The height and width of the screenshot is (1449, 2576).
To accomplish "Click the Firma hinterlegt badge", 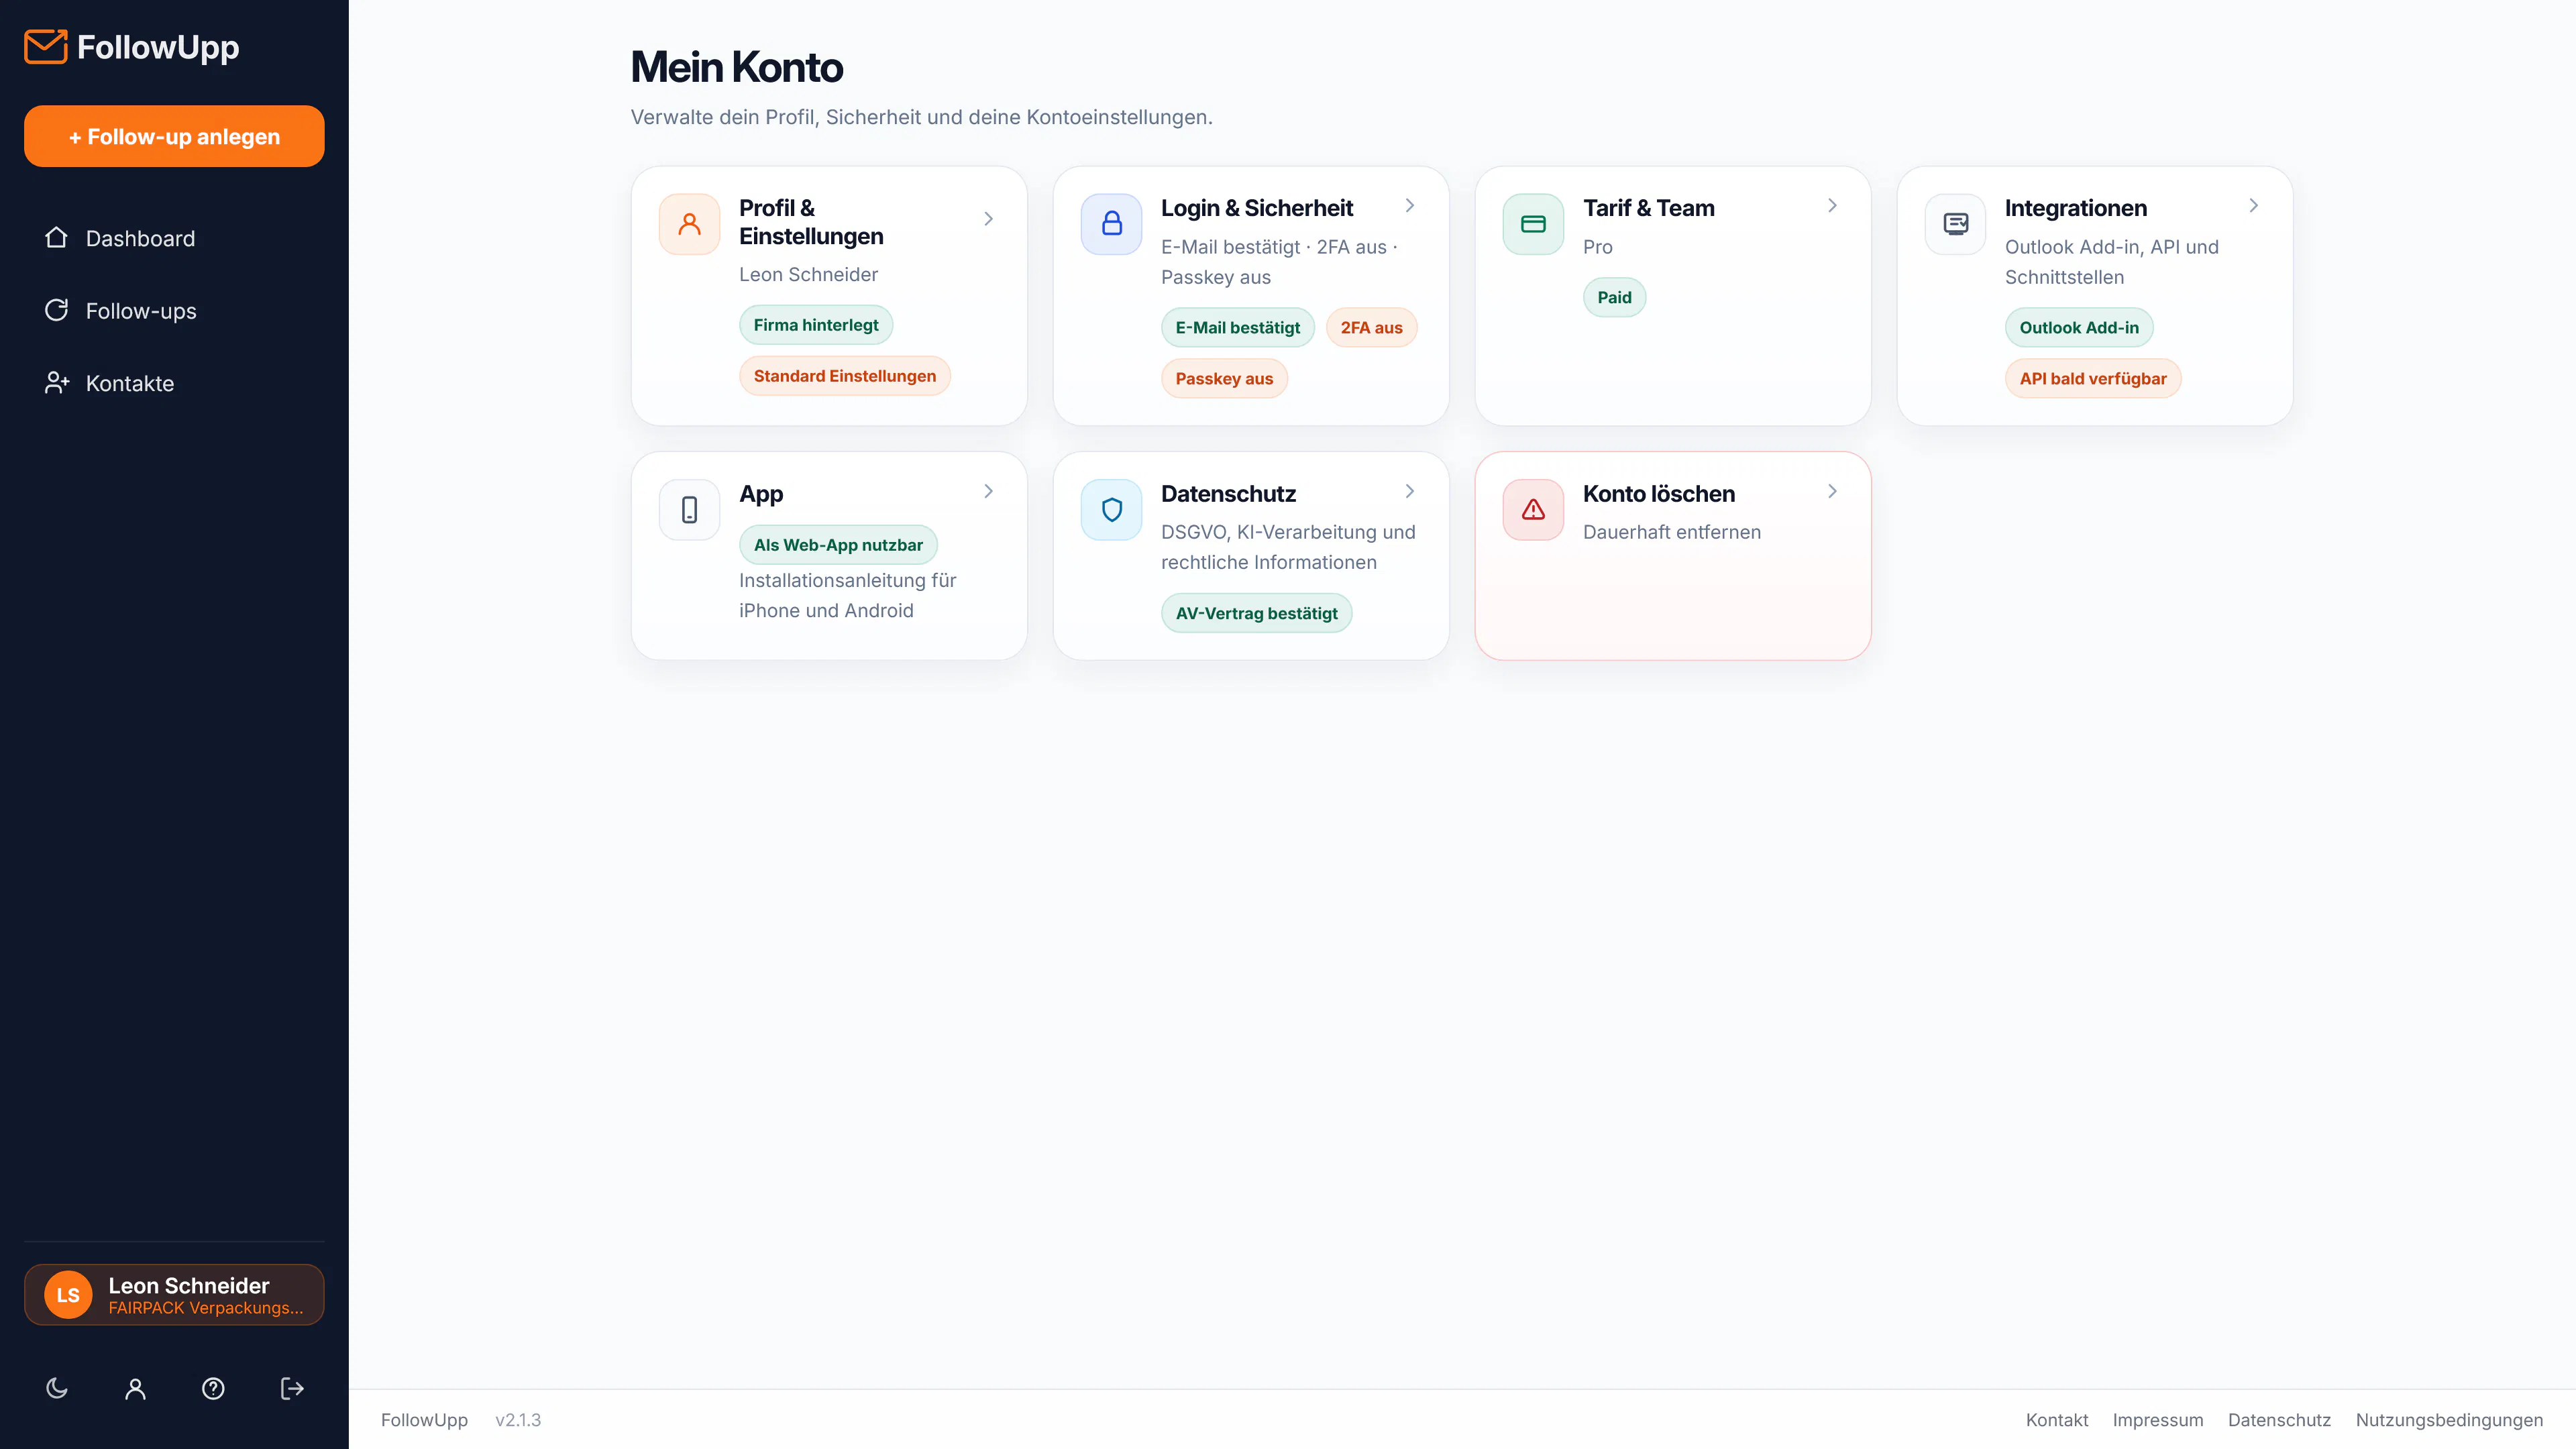I will [816, 325].
